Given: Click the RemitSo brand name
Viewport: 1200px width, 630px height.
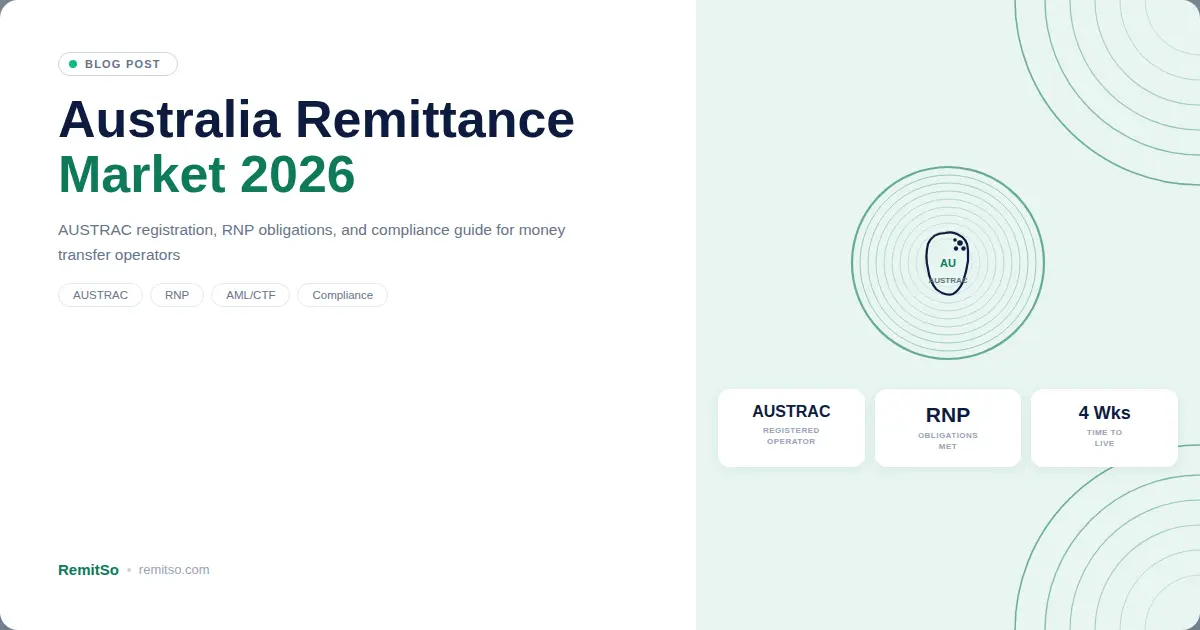Looking at the screenshot, I should point(88,570).
